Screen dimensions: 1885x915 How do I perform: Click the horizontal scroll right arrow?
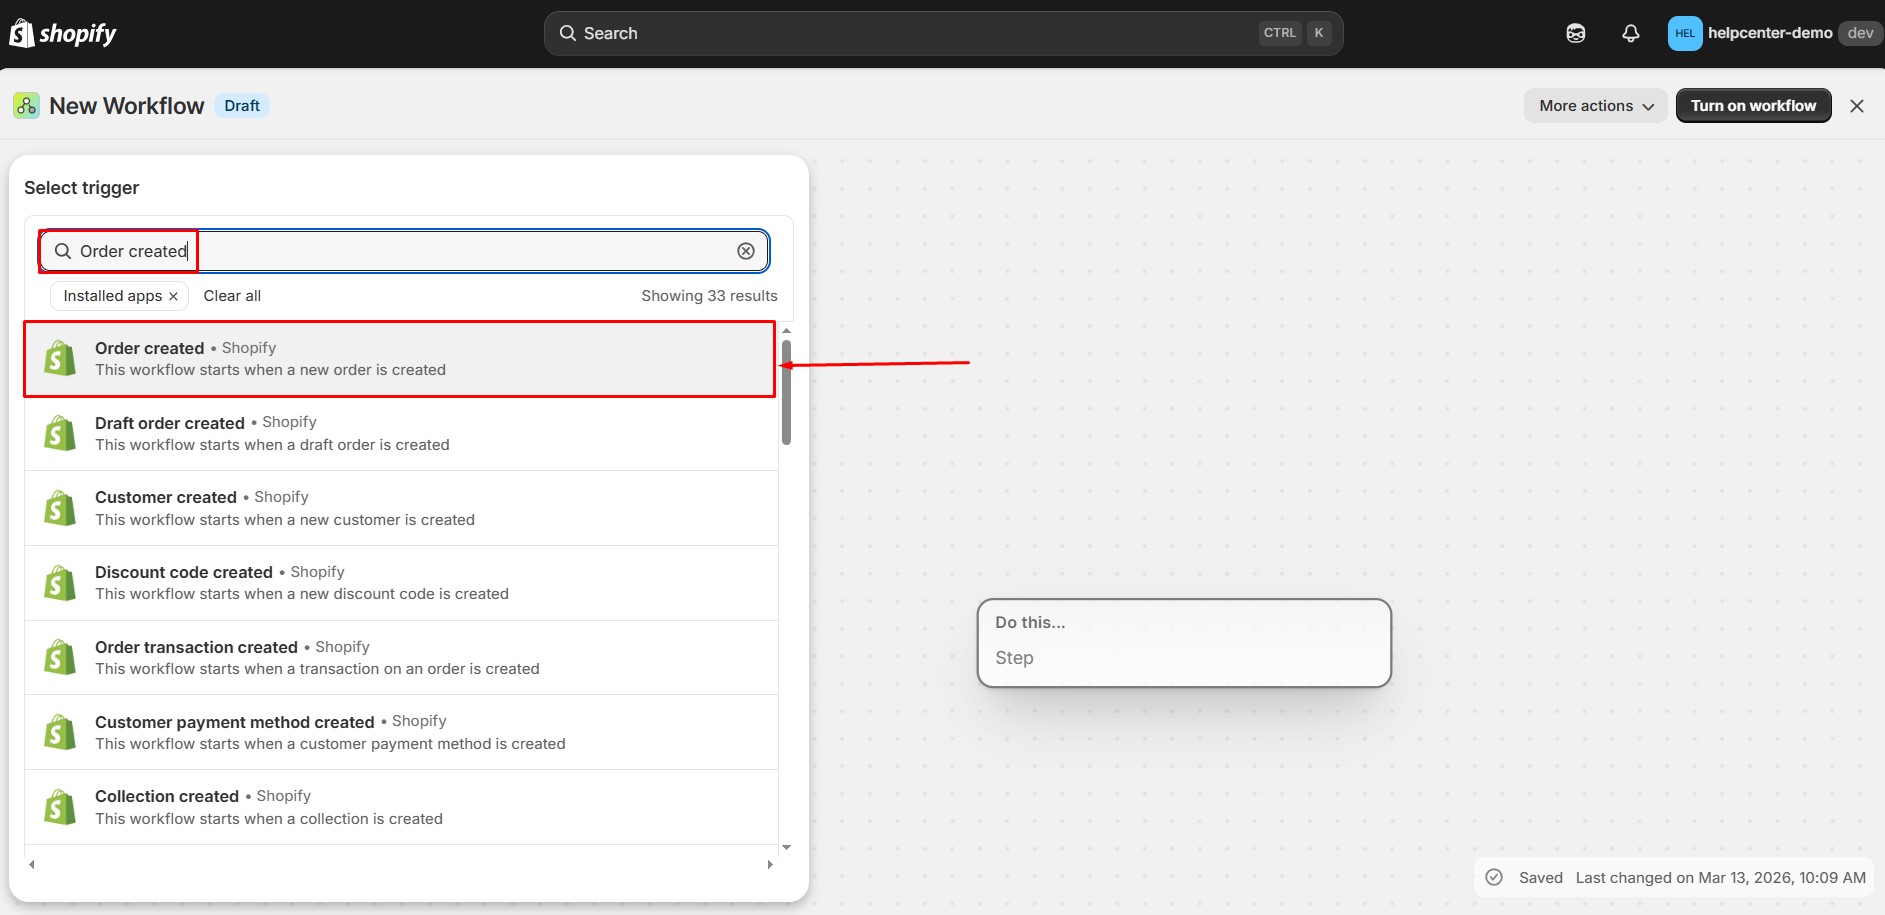770,865
